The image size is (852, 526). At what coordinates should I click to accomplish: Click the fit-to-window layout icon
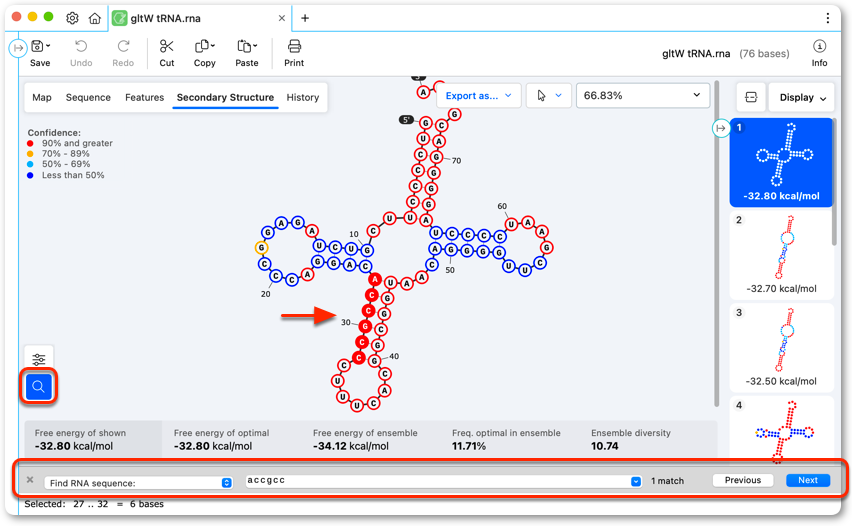tap(751, 97)
